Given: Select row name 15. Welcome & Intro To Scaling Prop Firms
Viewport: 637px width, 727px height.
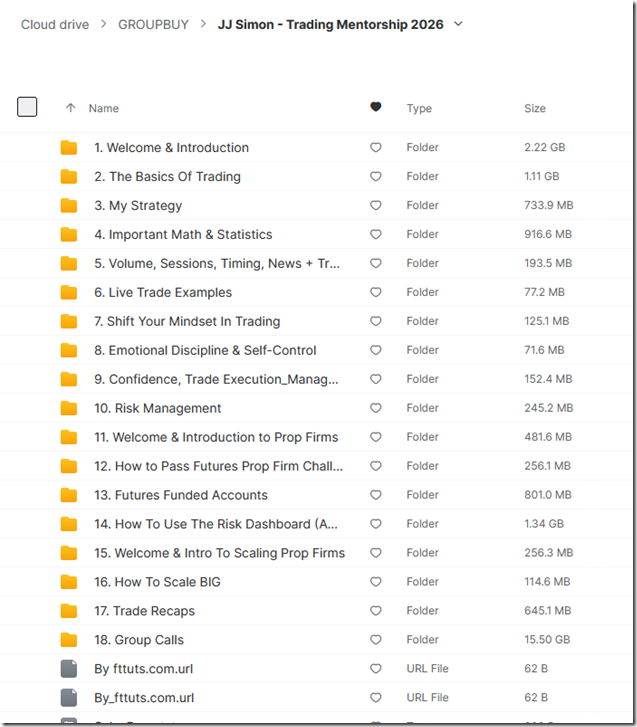Looking at the screenshot, I should pos(220,553).
